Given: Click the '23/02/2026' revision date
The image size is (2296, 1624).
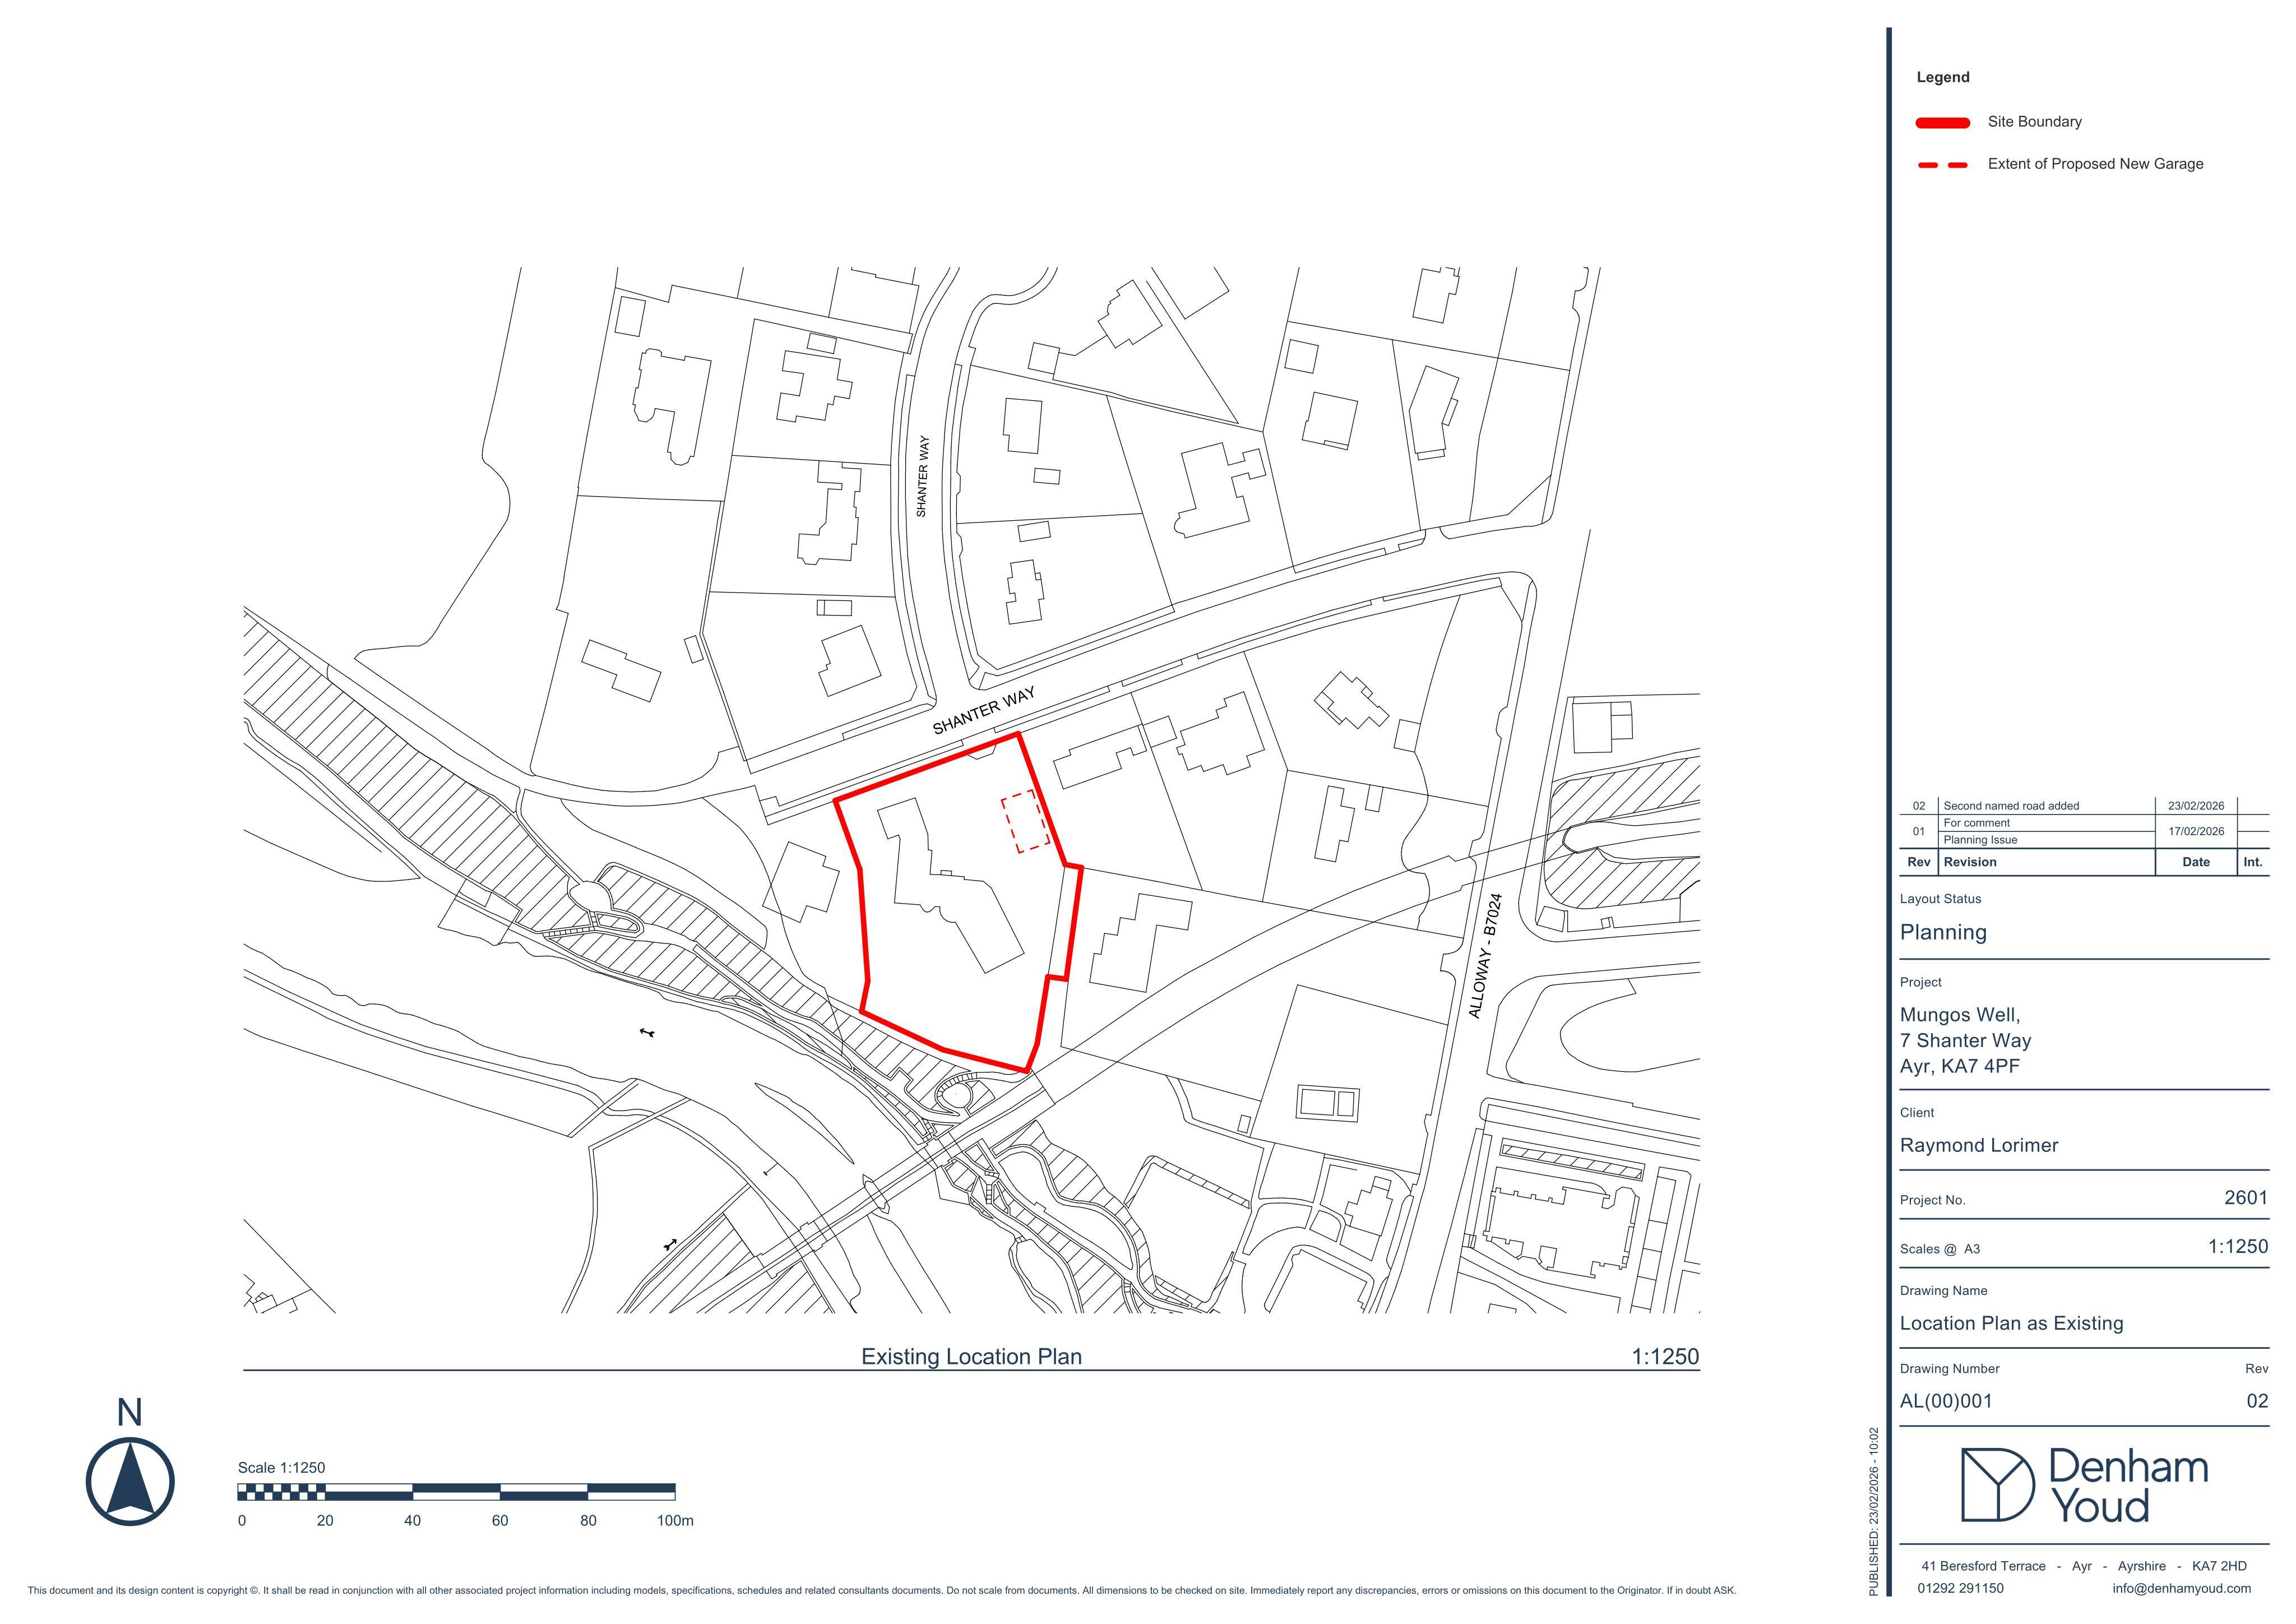Looking at the screenshot, I should (x=2196, y=806).
